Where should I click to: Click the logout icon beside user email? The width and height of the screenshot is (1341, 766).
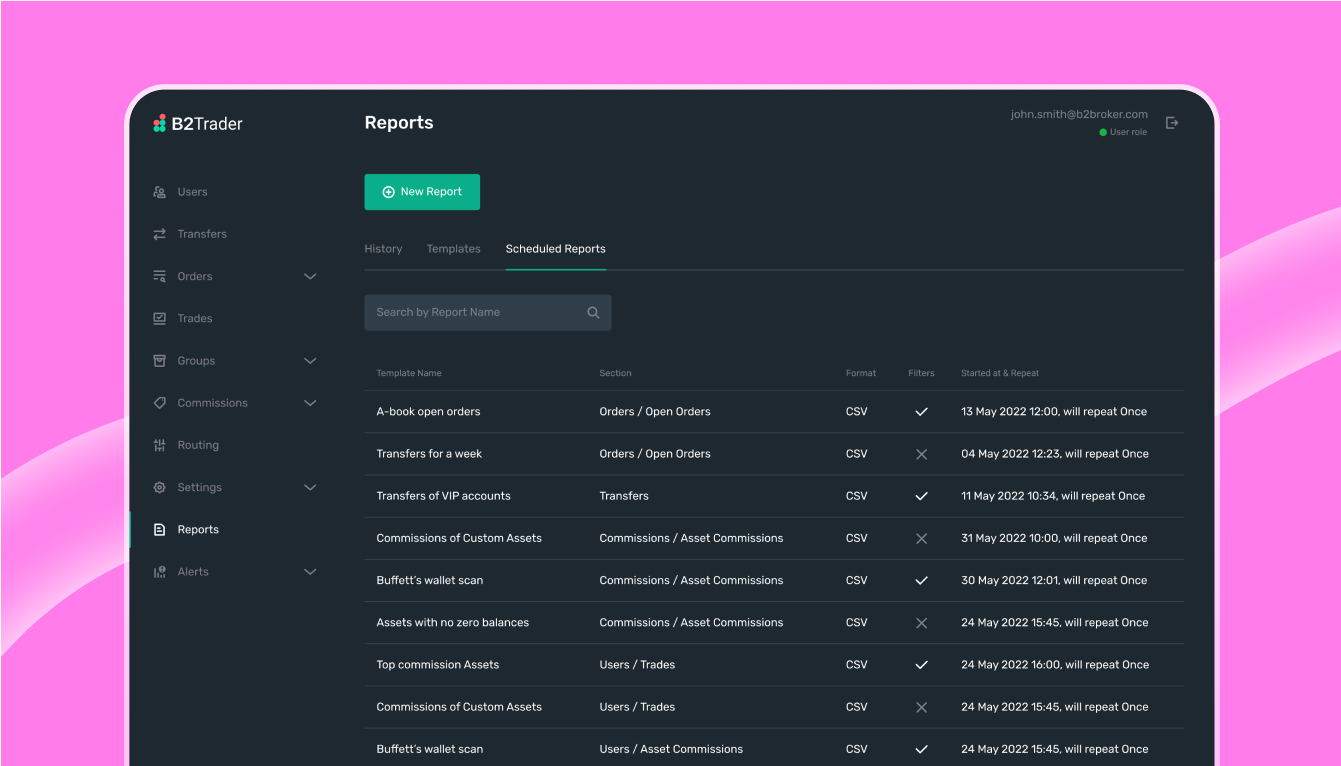pyautogui.click(x=1172, y=123)
